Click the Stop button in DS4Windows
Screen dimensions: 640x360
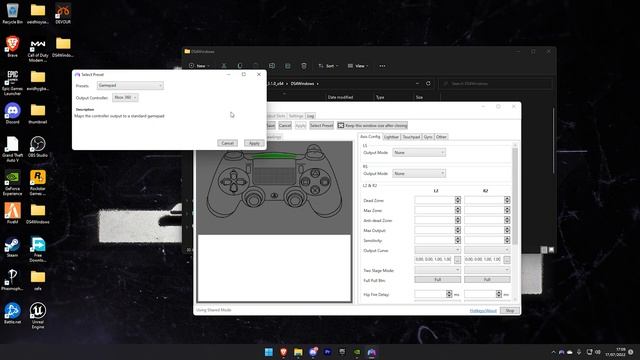(510, 311)
